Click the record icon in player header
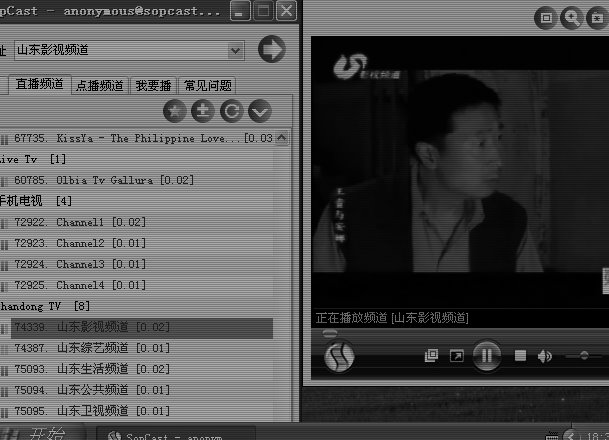 pyautogui.click(x=597, y=18)
